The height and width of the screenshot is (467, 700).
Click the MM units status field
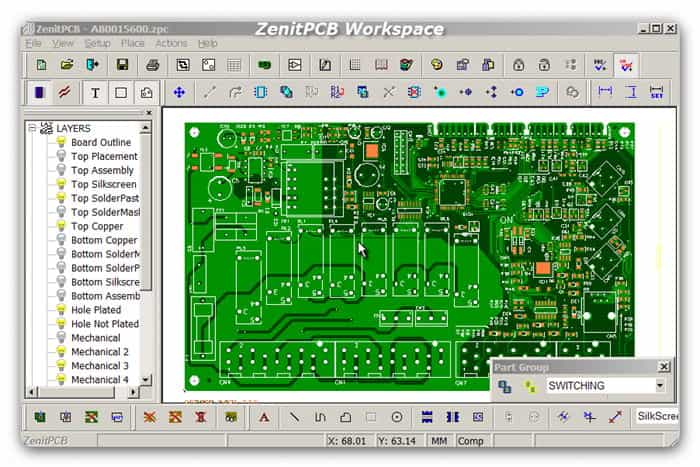pos(439,441)
